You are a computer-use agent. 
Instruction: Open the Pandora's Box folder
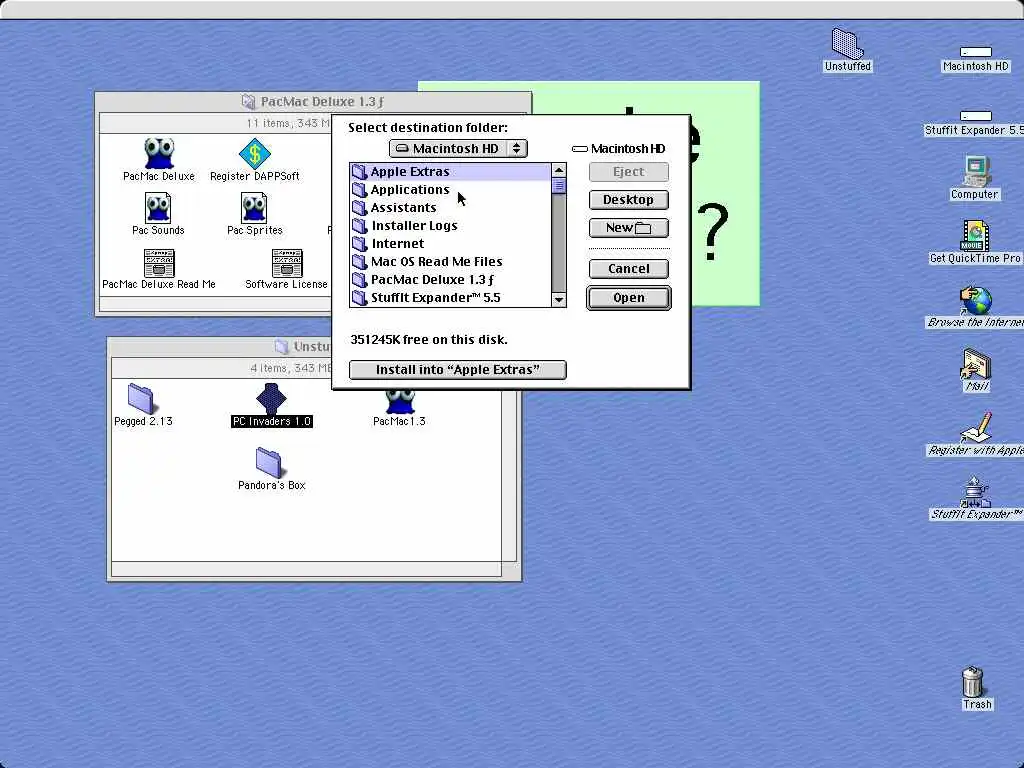click(268, 462)
